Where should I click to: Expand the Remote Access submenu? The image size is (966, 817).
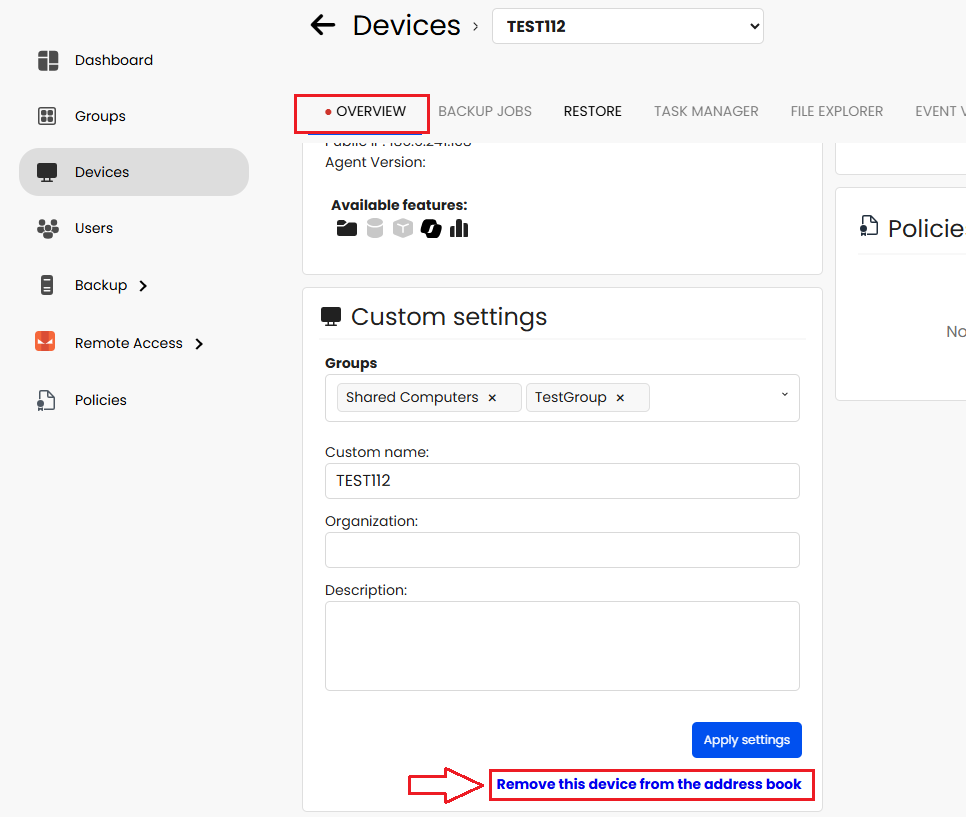tap(199, 344)
